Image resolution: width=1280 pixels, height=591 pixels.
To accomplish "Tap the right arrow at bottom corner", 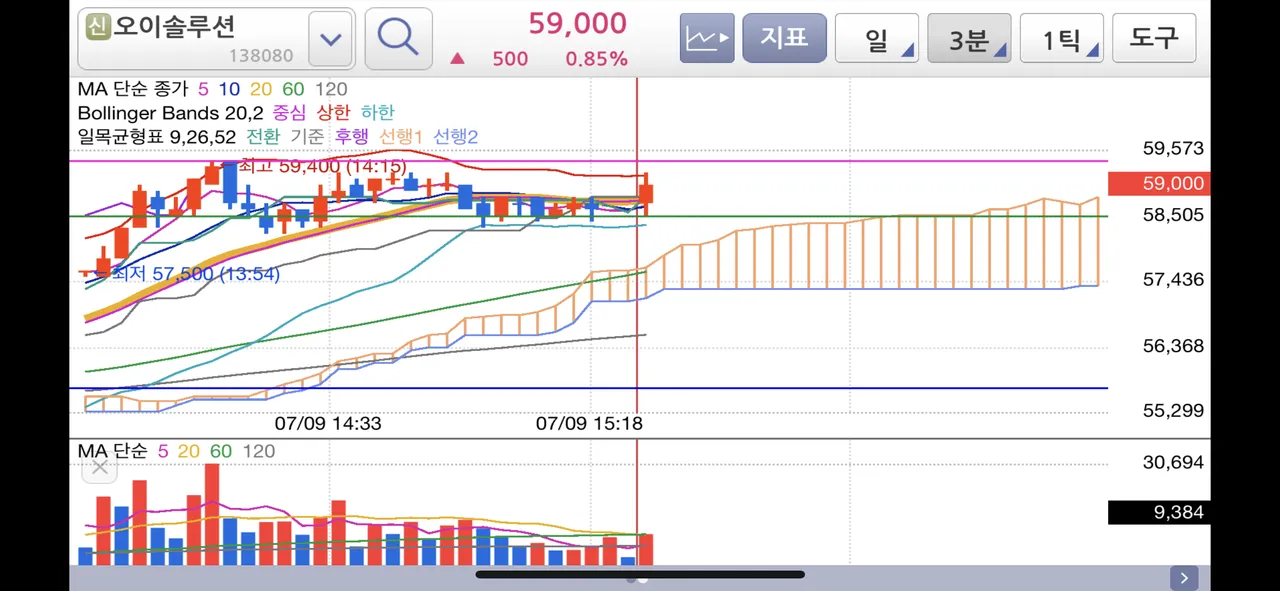I will pyautogui.click(x=1184, y=577).
